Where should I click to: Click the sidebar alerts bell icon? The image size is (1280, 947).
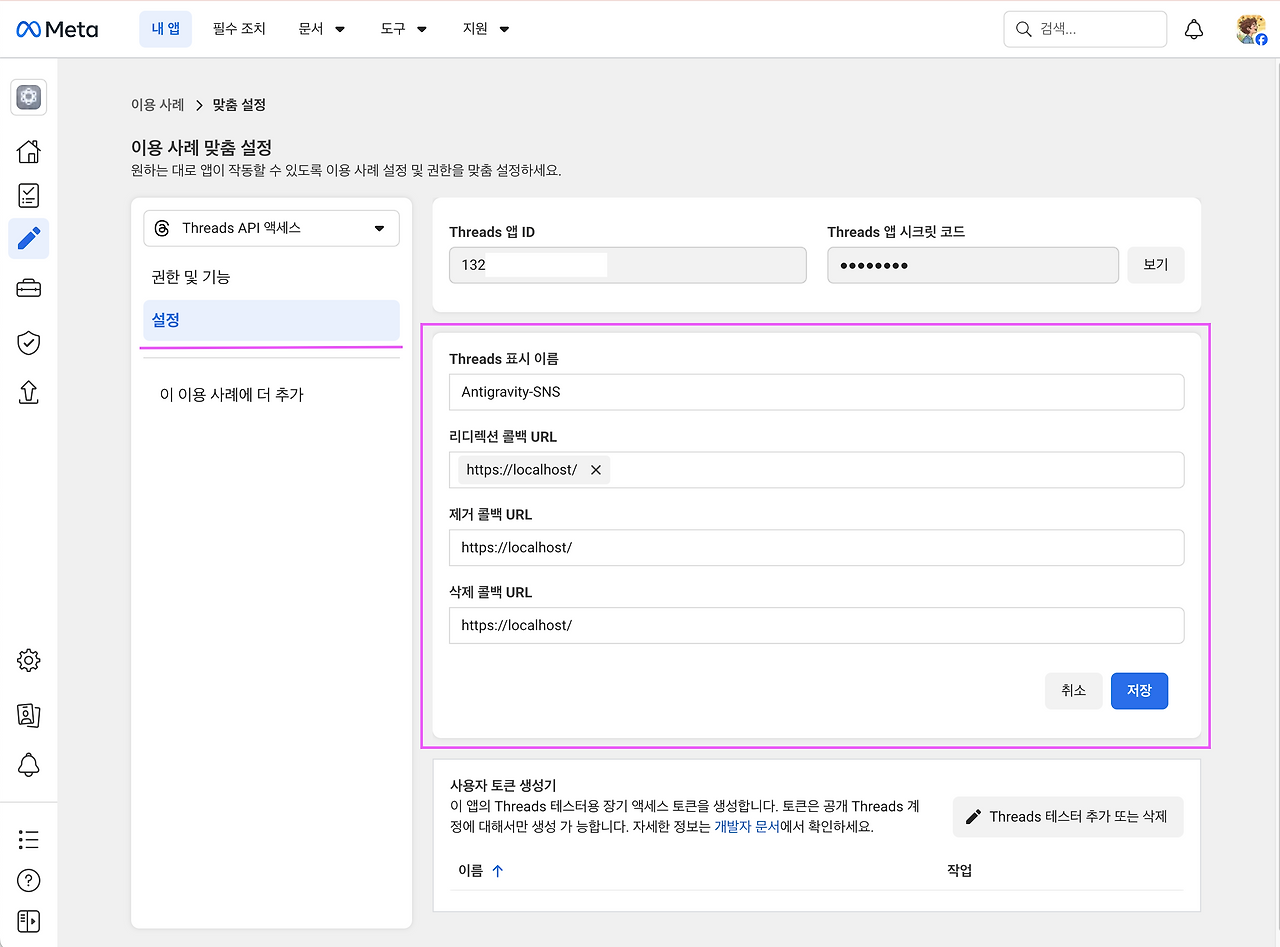tap(29, 766)
